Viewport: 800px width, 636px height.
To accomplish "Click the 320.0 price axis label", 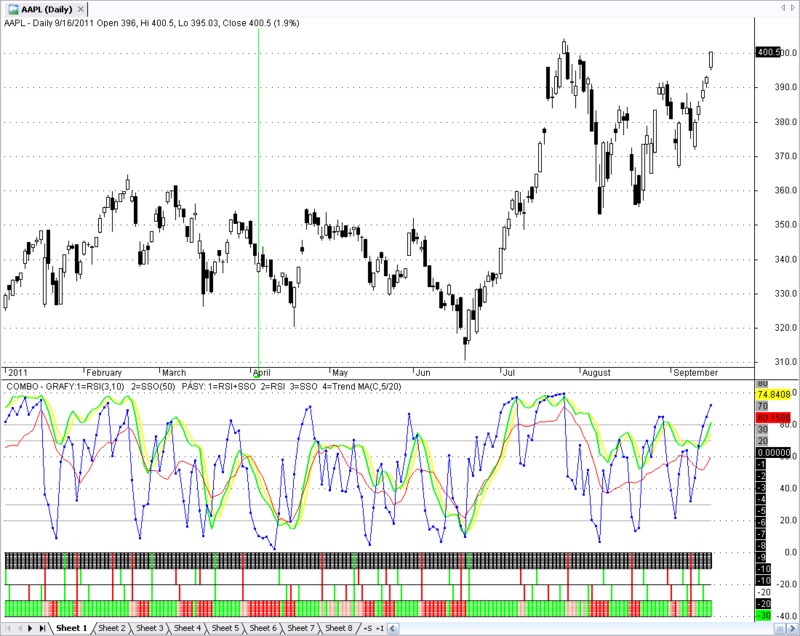I will click(786, 327).
